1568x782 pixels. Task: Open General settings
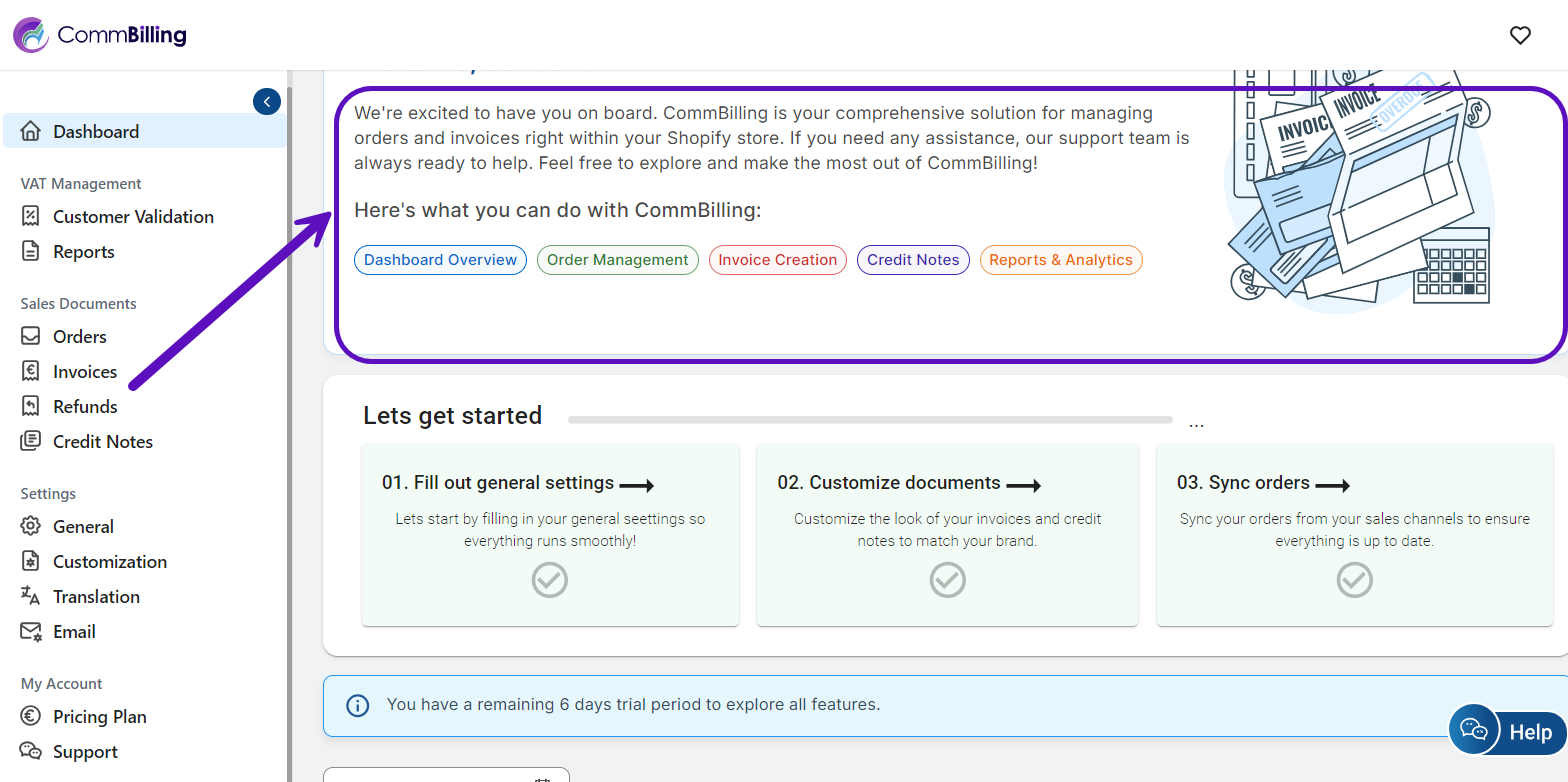pos(83,526)
